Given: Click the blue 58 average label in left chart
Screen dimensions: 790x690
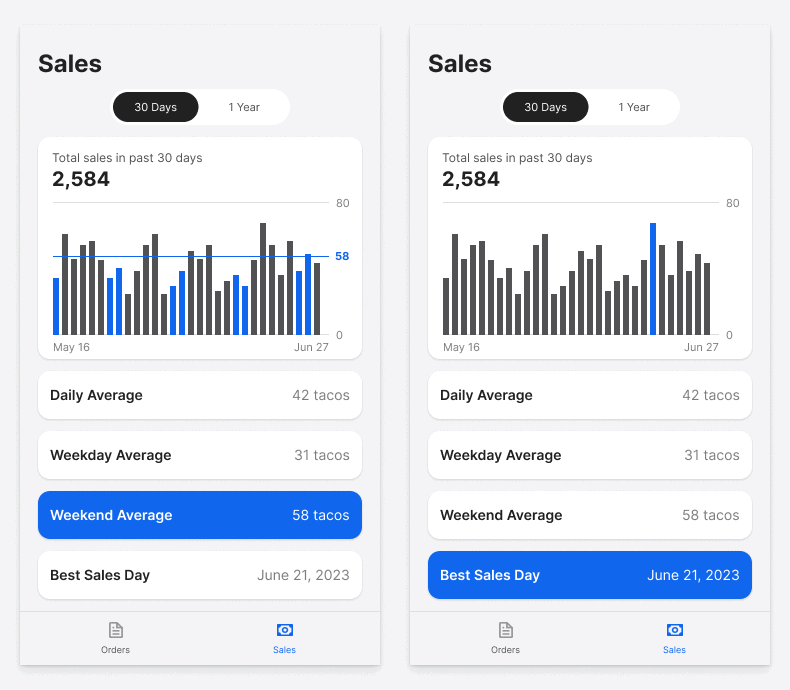Looking at the screenshot, I should [x=342, y=257].
